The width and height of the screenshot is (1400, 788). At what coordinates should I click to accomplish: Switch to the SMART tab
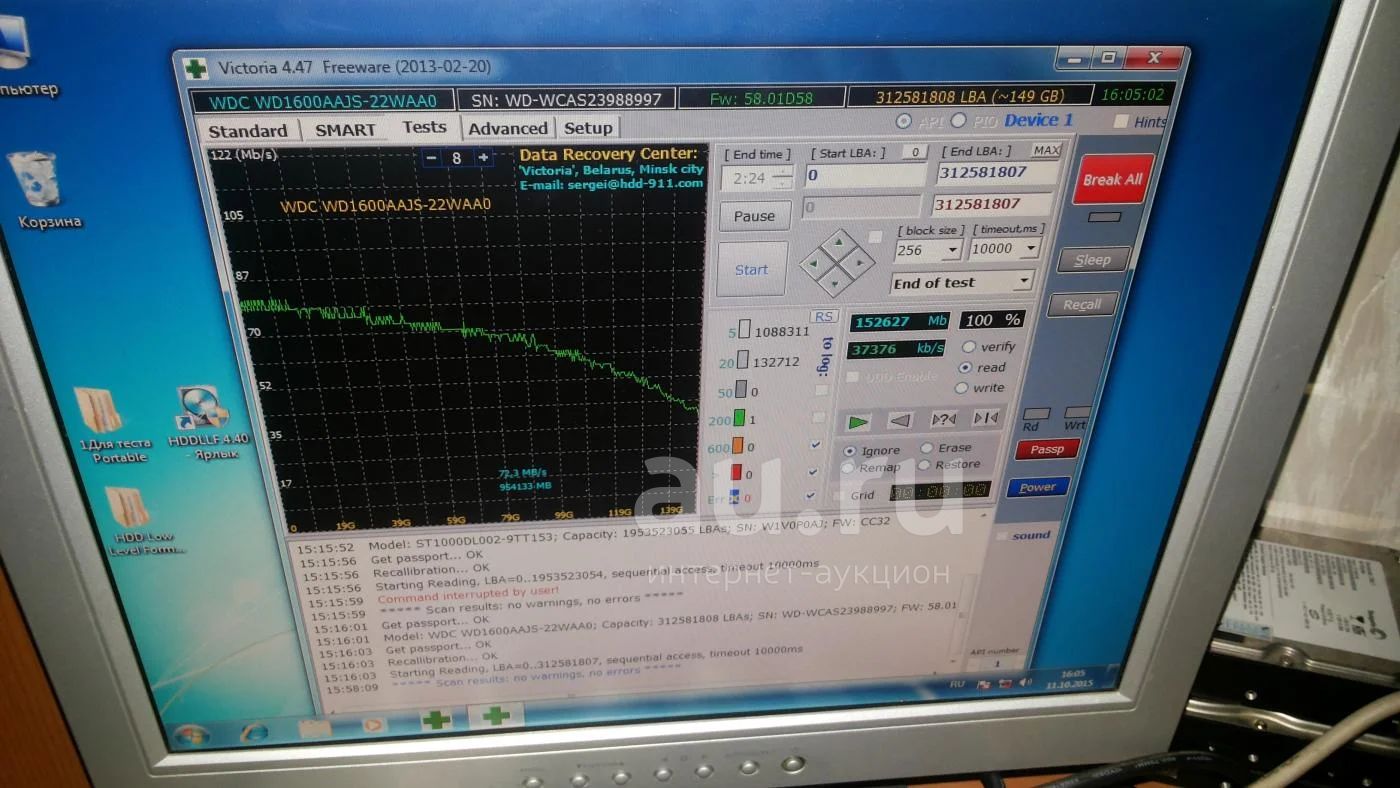345,130
